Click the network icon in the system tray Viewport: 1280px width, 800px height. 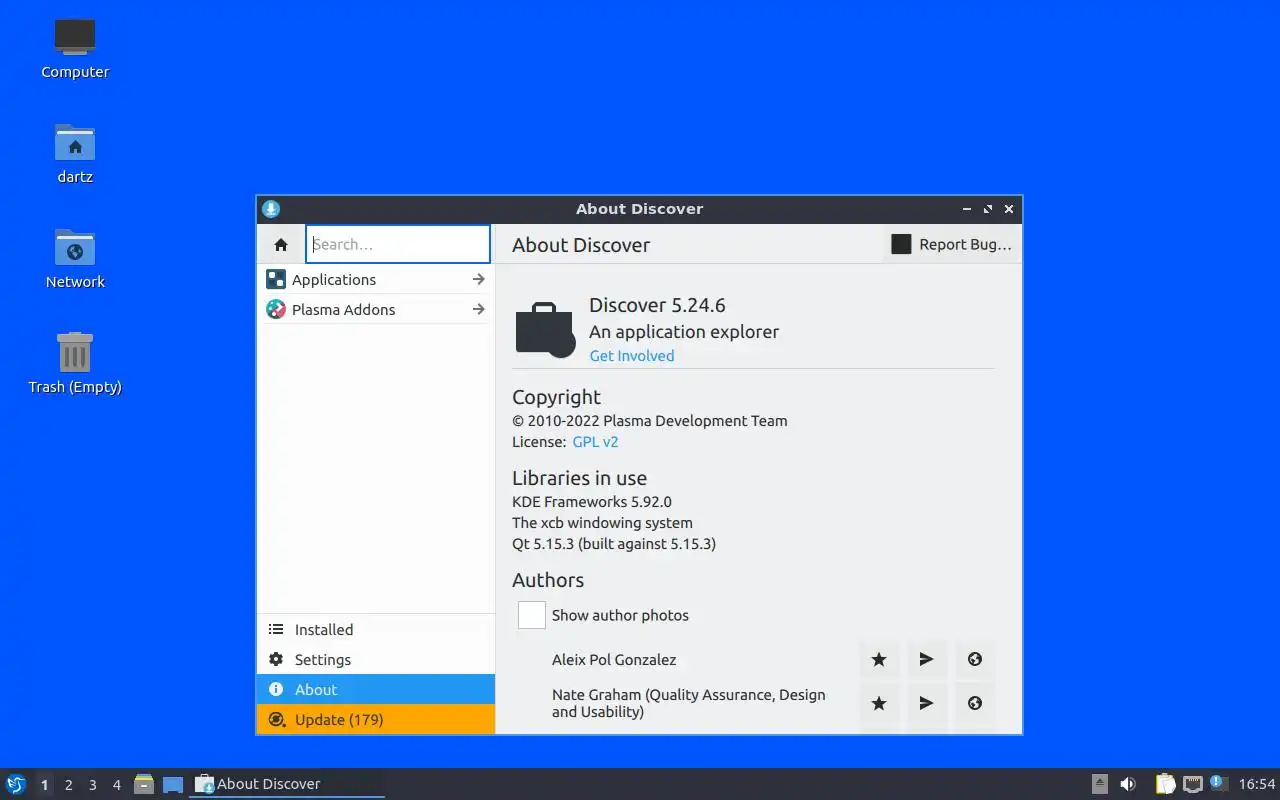pos(1192,784)
